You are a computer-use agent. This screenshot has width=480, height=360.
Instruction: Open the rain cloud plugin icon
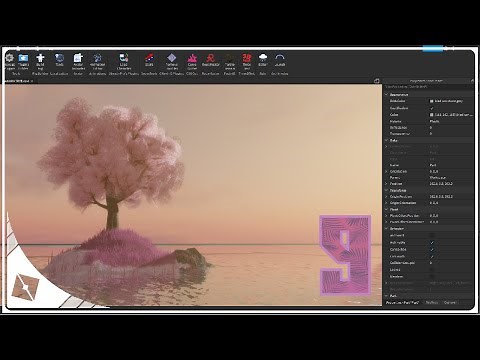point(263,58)
